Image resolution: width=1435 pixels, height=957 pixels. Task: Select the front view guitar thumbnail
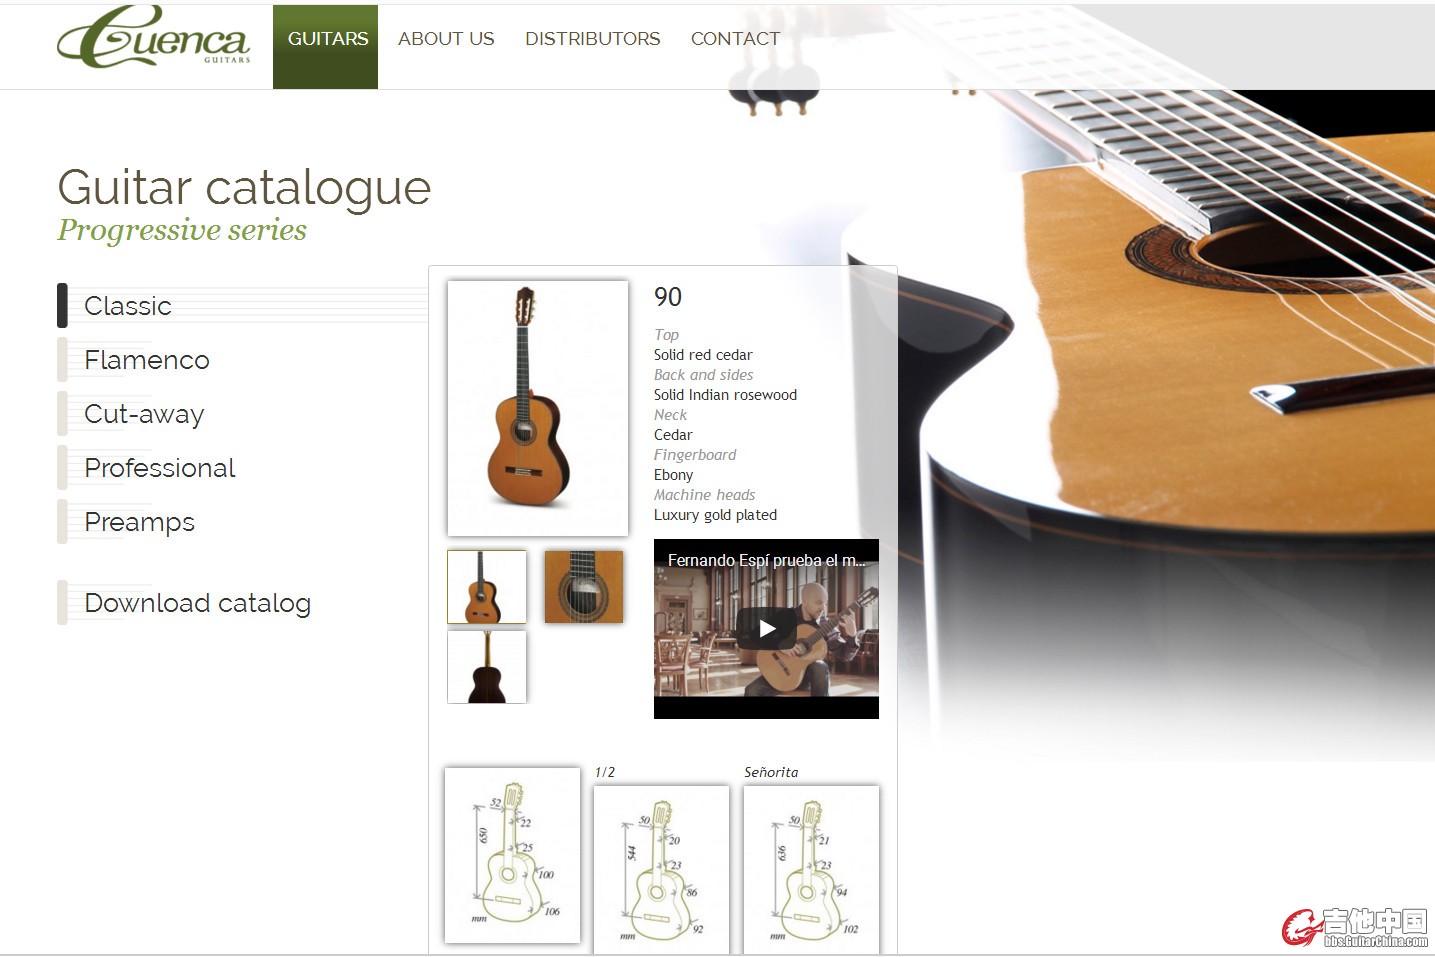click(487, 587)
